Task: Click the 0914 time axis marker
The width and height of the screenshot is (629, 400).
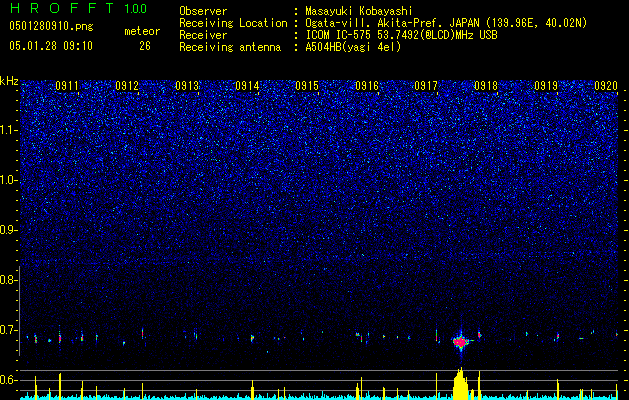Action: pyautogui.click(x=247, y=86)
